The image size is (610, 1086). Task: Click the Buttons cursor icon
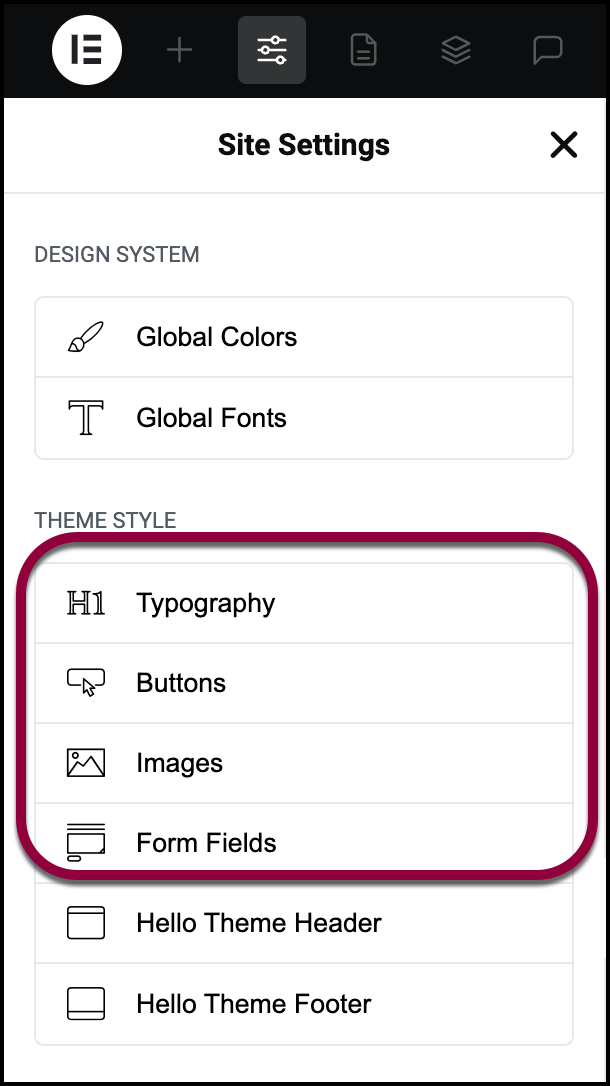click(x=86, y=683)
